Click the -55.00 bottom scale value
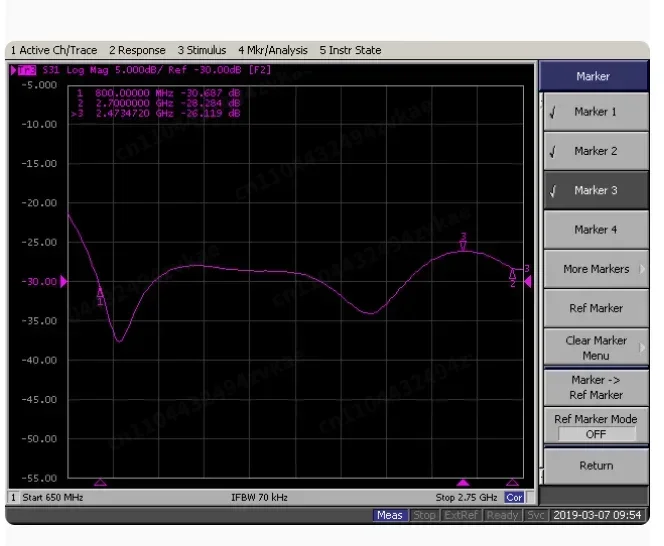Image resolution: width=664 pixels, height=546 pixels. pos(39,478)
